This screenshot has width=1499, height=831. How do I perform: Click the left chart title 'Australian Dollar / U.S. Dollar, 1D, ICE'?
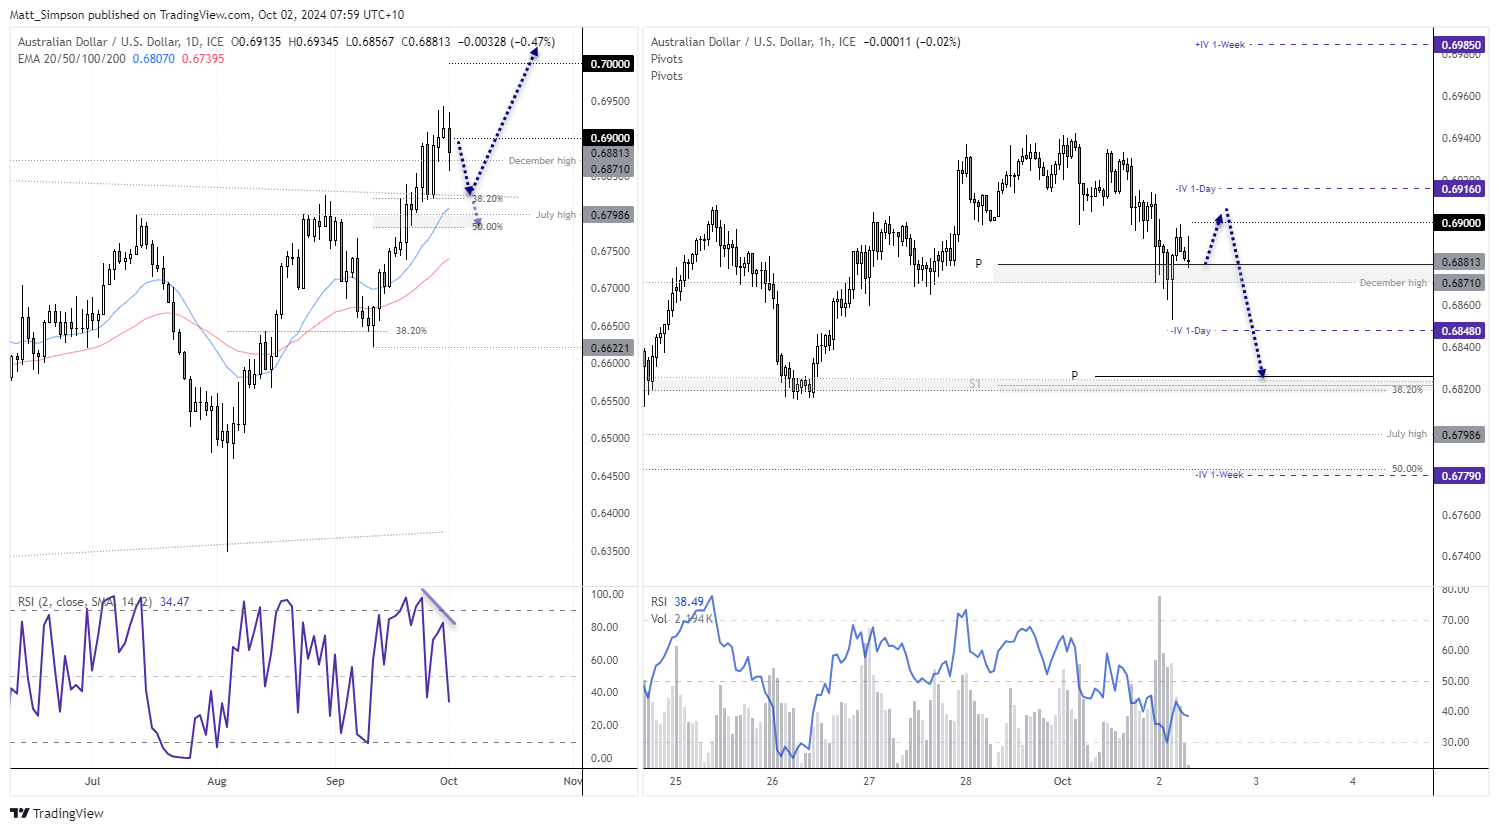[x=121, y=42]
